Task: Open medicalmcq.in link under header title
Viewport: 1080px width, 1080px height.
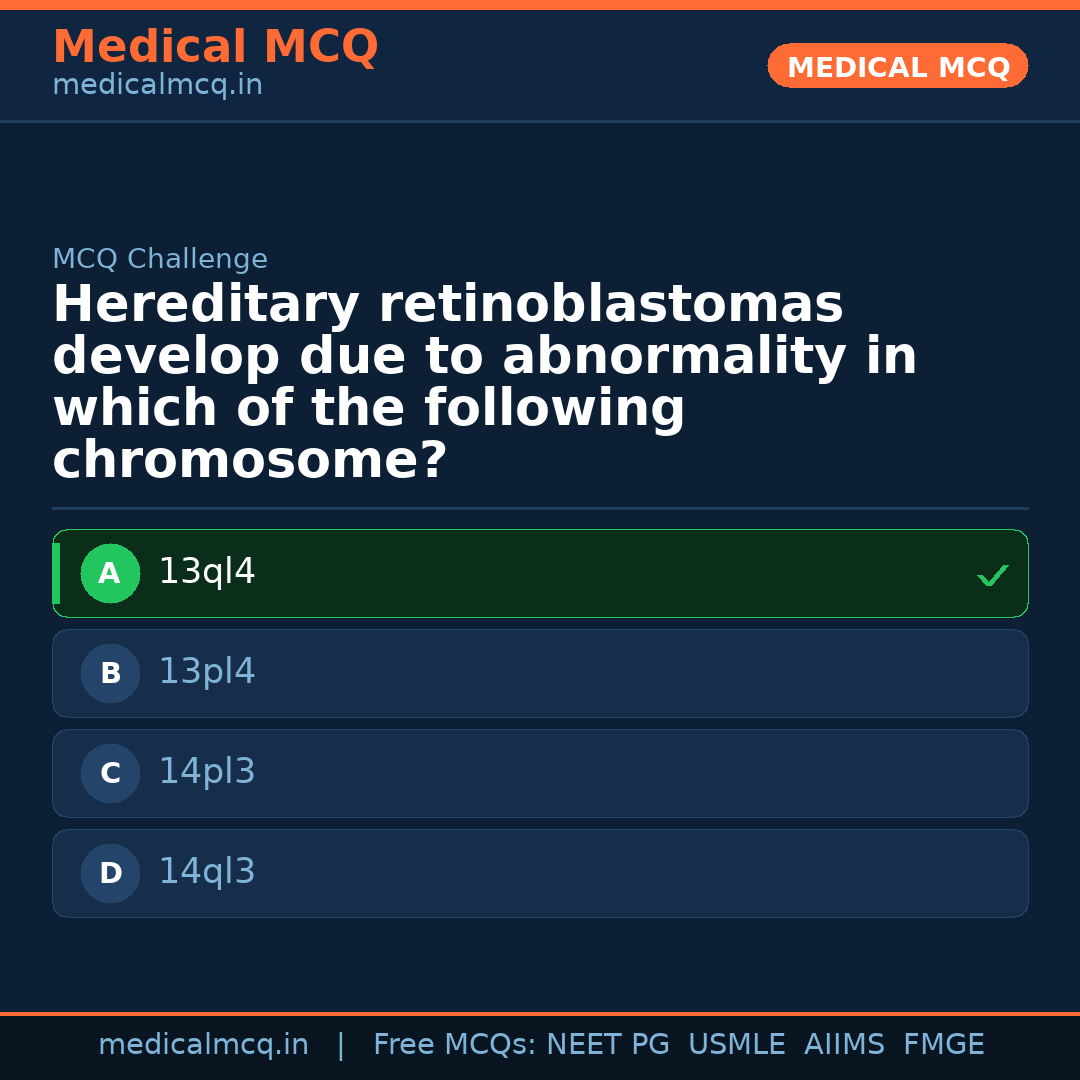Action: [x=157, y=85]
